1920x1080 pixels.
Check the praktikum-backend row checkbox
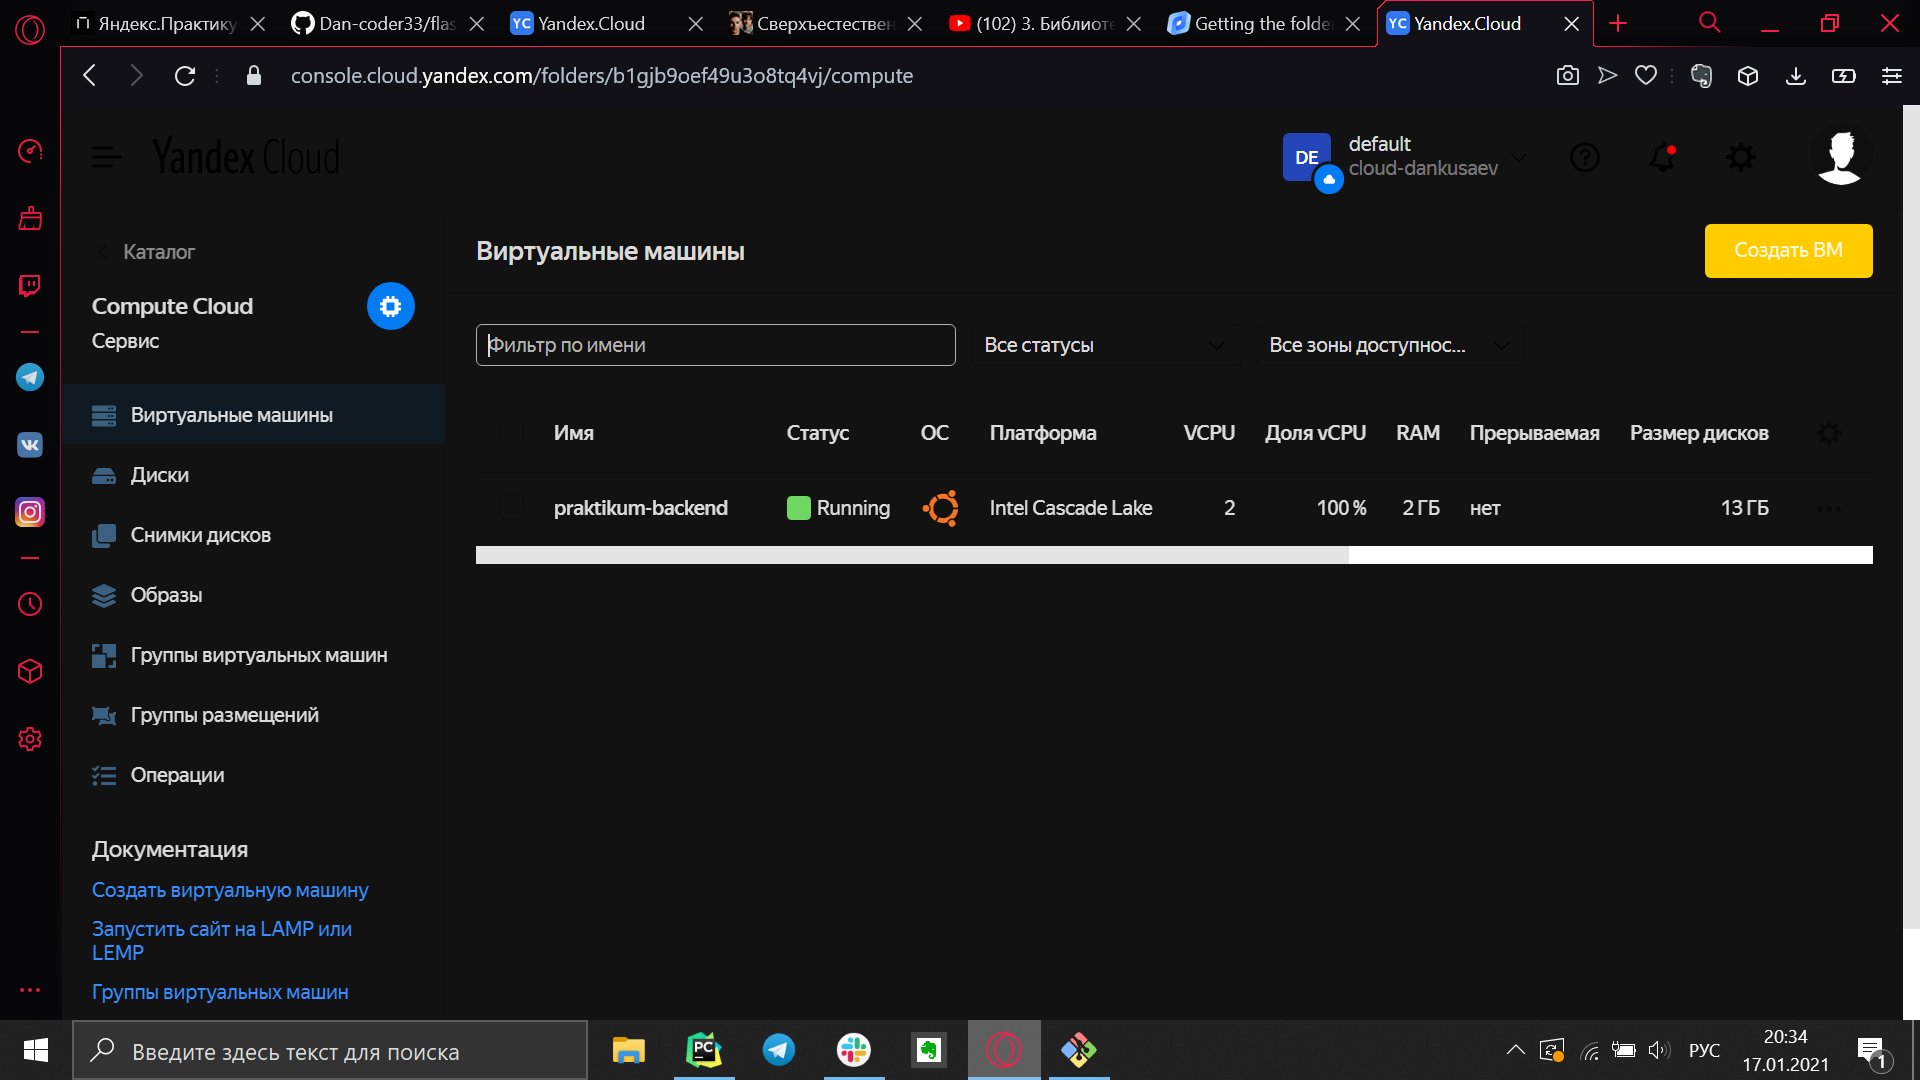click(x=513, y=508)
